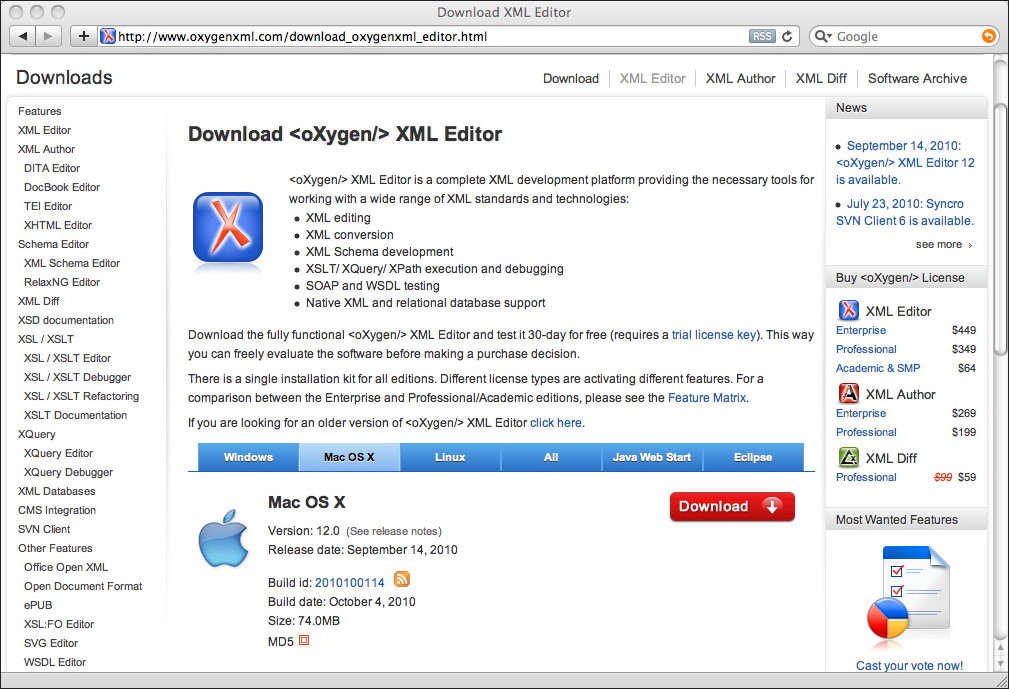Viewport: 1009px width, 689px height.
Task: Open XML Author in top navigation
Action: click(740, 78)
